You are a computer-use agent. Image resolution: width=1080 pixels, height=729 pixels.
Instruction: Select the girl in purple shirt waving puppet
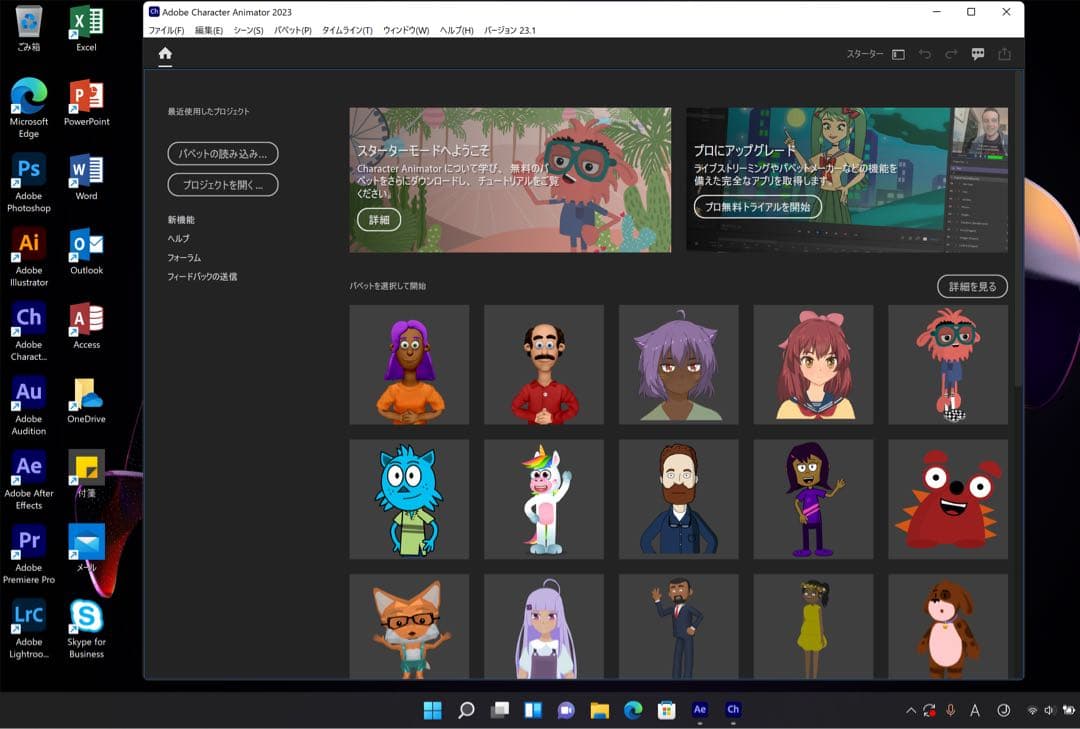pos(813,499)
